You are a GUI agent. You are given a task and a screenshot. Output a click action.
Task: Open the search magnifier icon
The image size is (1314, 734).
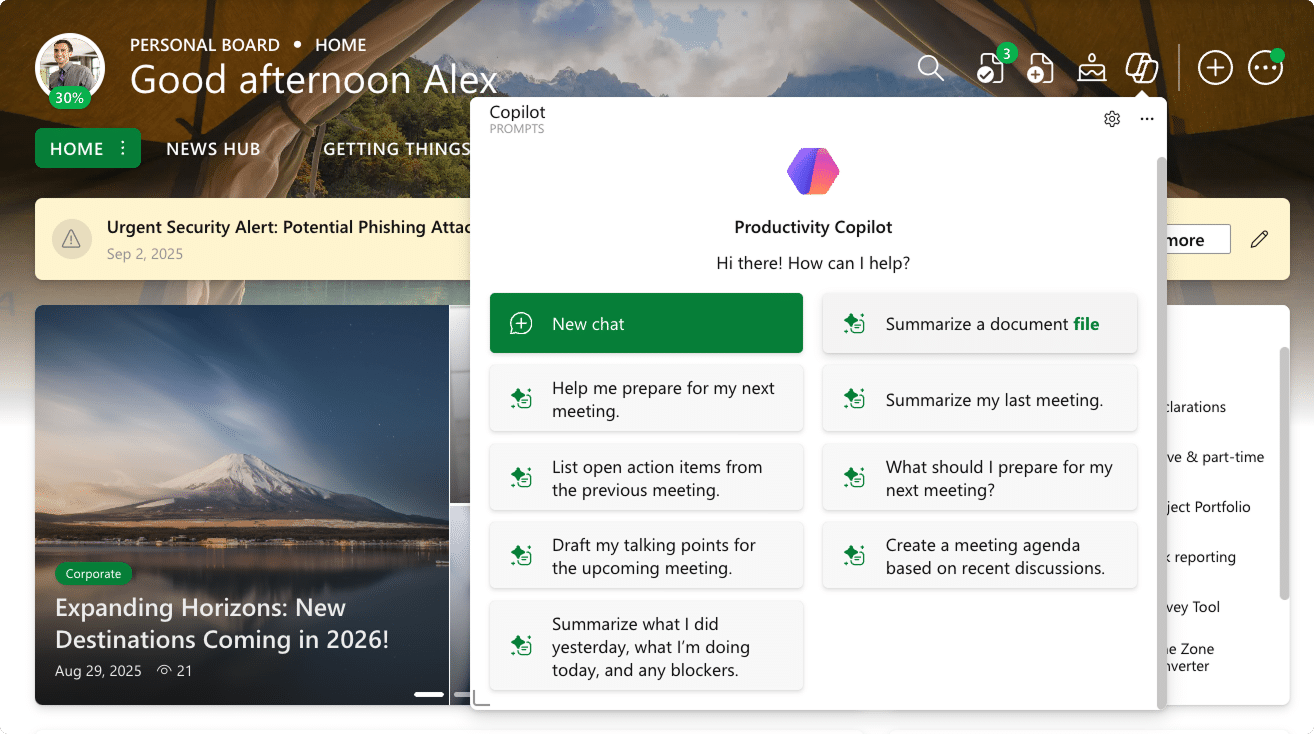pos(930,68)
